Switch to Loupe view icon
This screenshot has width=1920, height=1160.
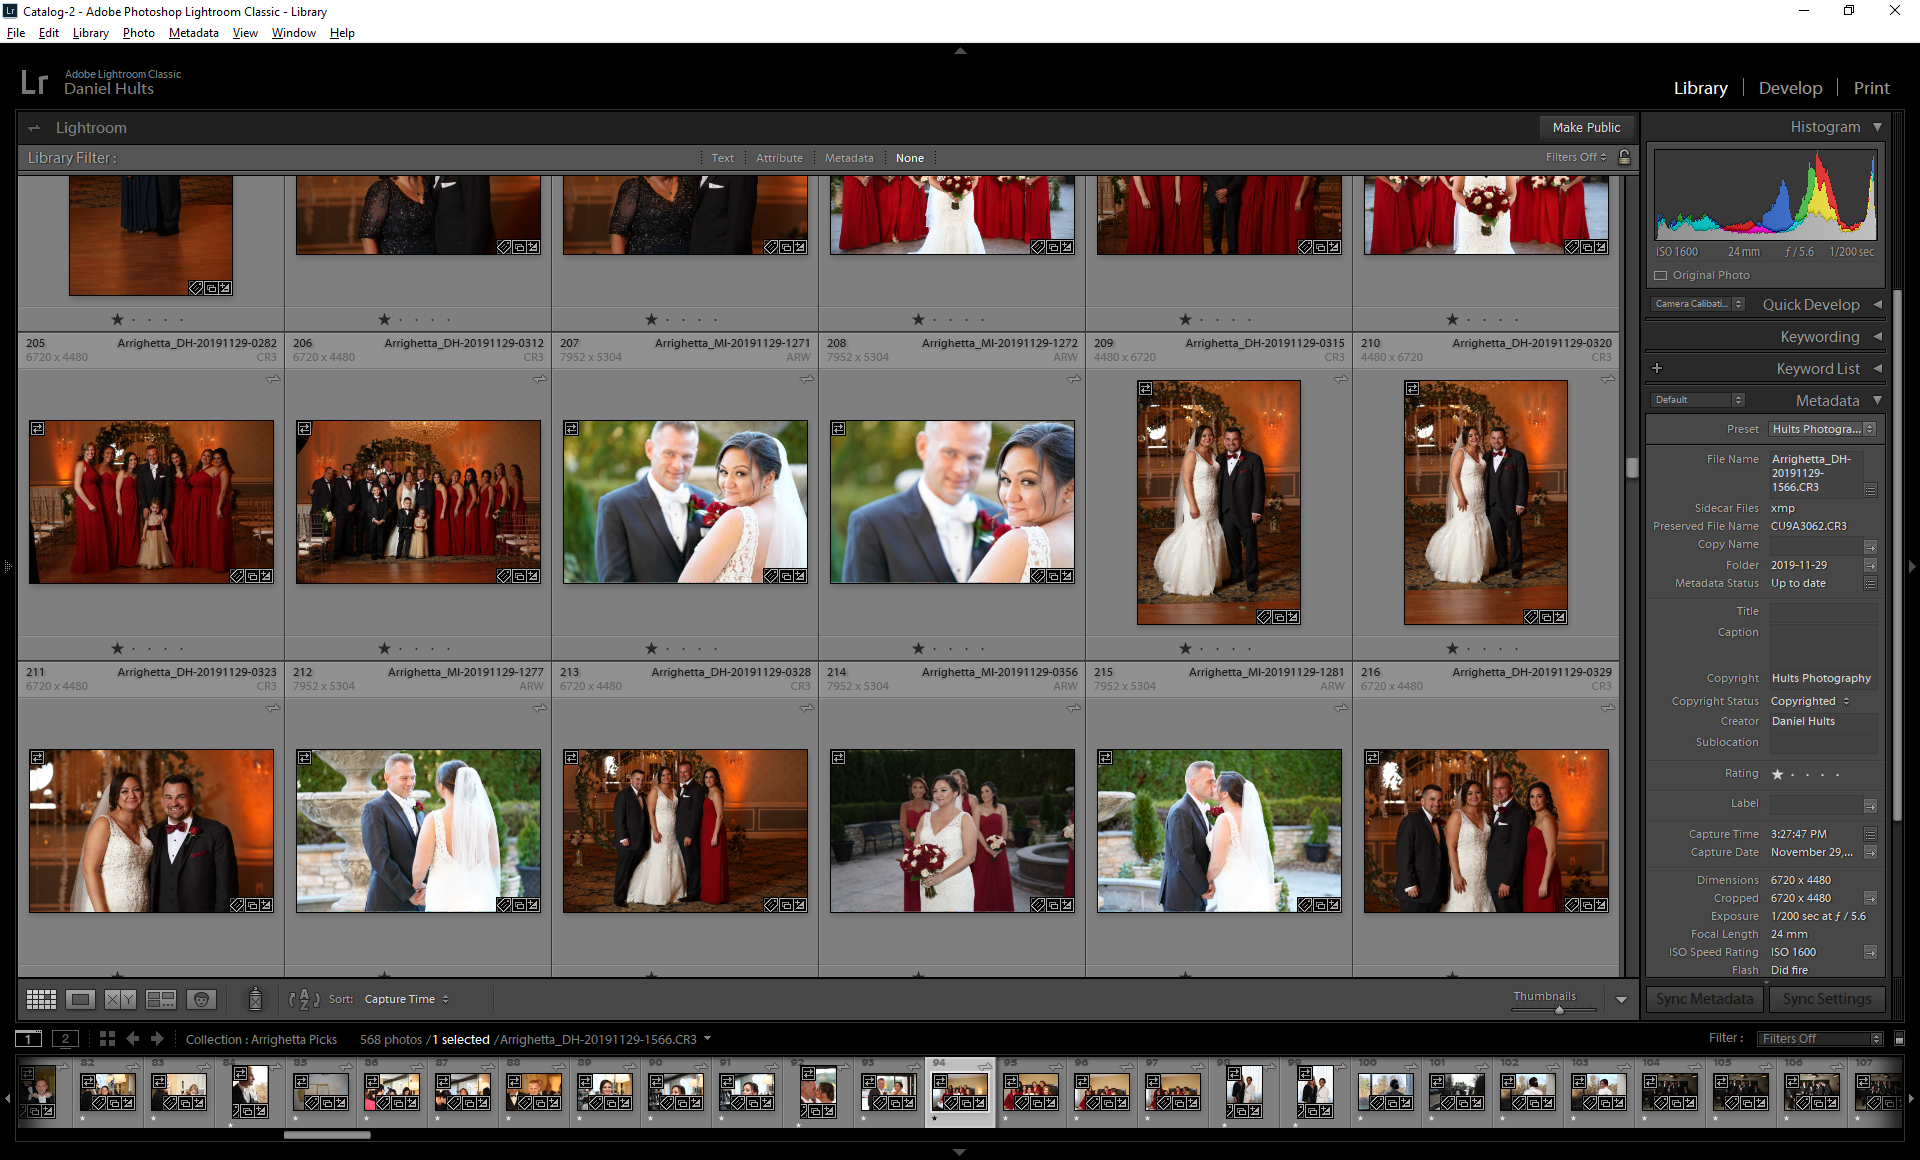click(x=81, y=999)
